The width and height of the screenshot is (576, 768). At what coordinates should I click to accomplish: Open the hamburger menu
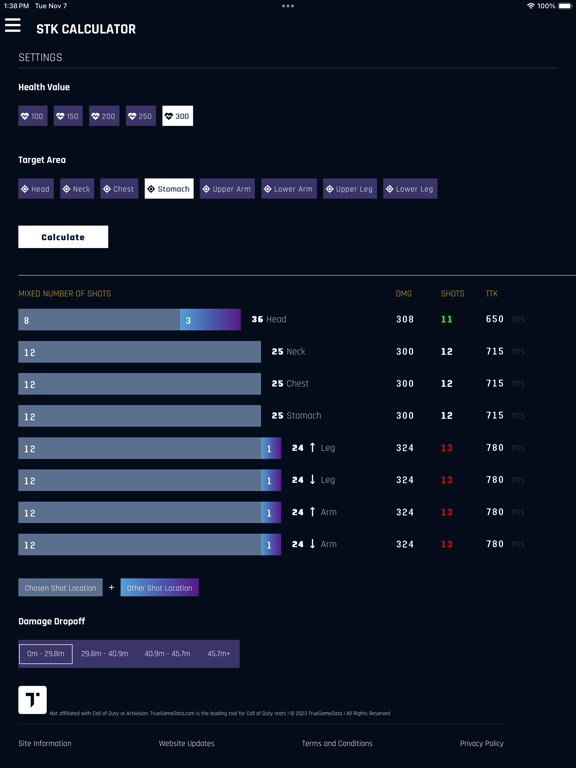(13, 25)
